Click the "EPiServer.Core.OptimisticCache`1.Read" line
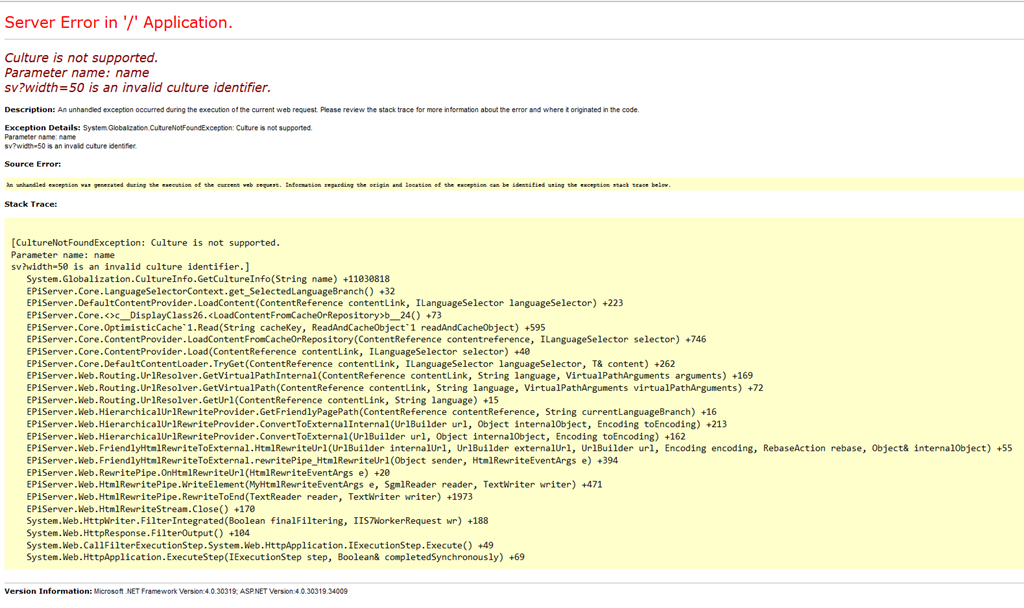The height and width of the screenshot is (608, 1024). [286, 328]
